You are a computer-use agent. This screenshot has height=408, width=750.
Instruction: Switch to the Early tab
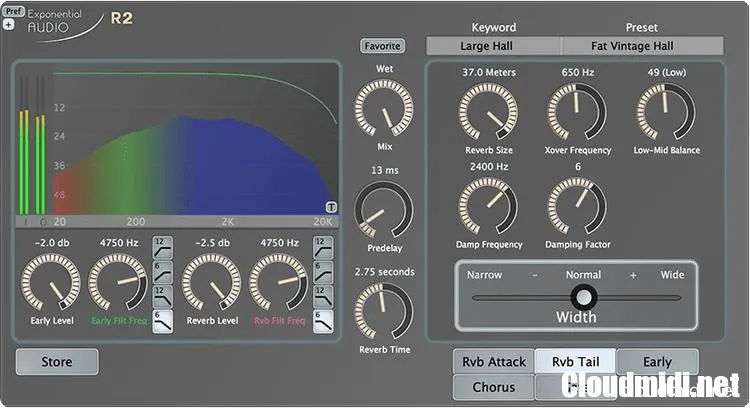[x=657, y=362]
